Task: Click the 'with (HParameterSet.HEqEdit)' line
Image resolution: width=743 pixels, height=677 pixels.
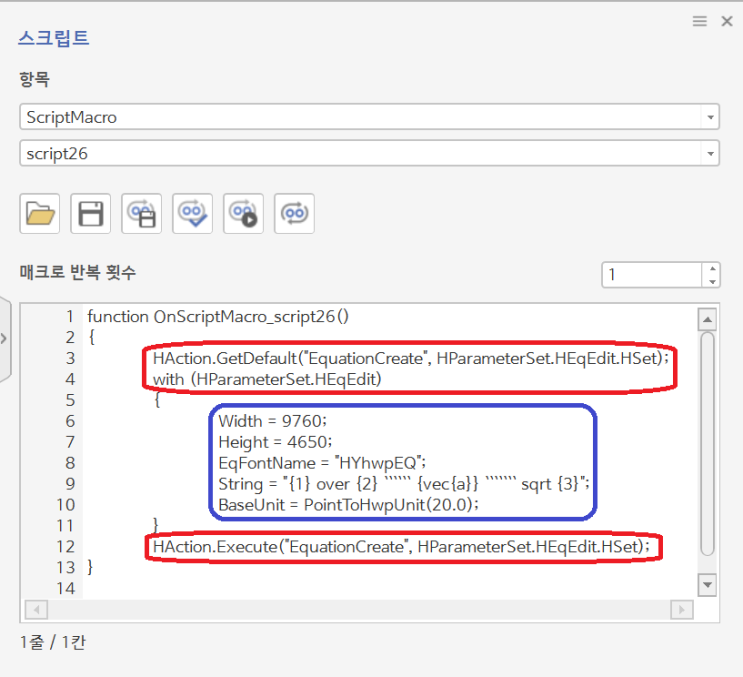Action: (267, 379)
